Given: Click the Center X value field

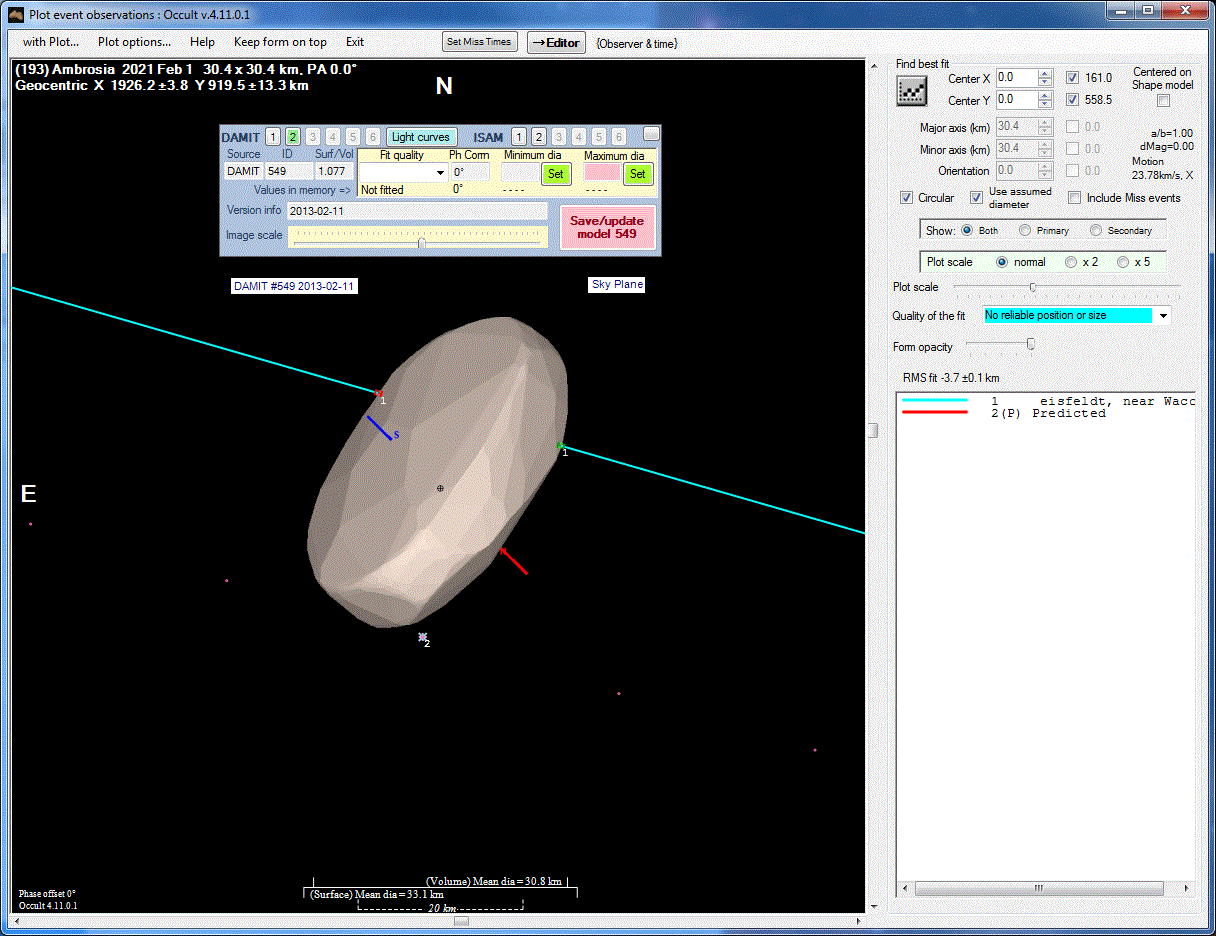Looking at the screenshot, I should tap(1017, 78).
